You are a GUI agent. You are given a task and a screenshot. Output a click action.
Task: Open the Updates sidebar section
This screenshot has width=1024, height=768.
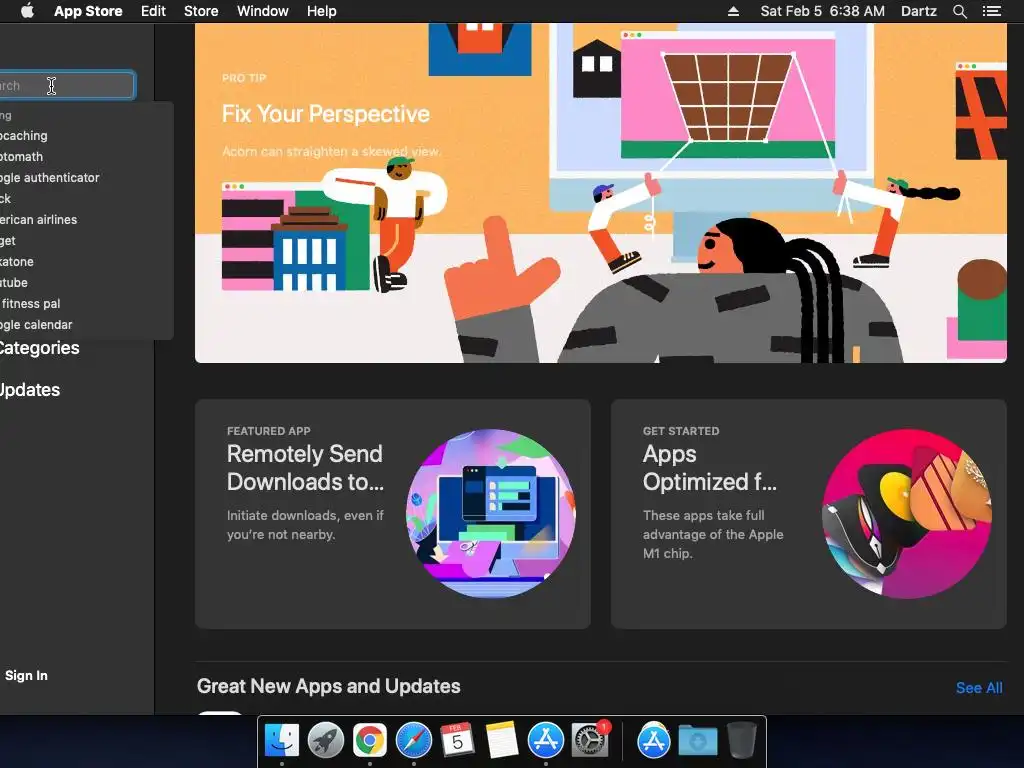click(x=30, y=390)
